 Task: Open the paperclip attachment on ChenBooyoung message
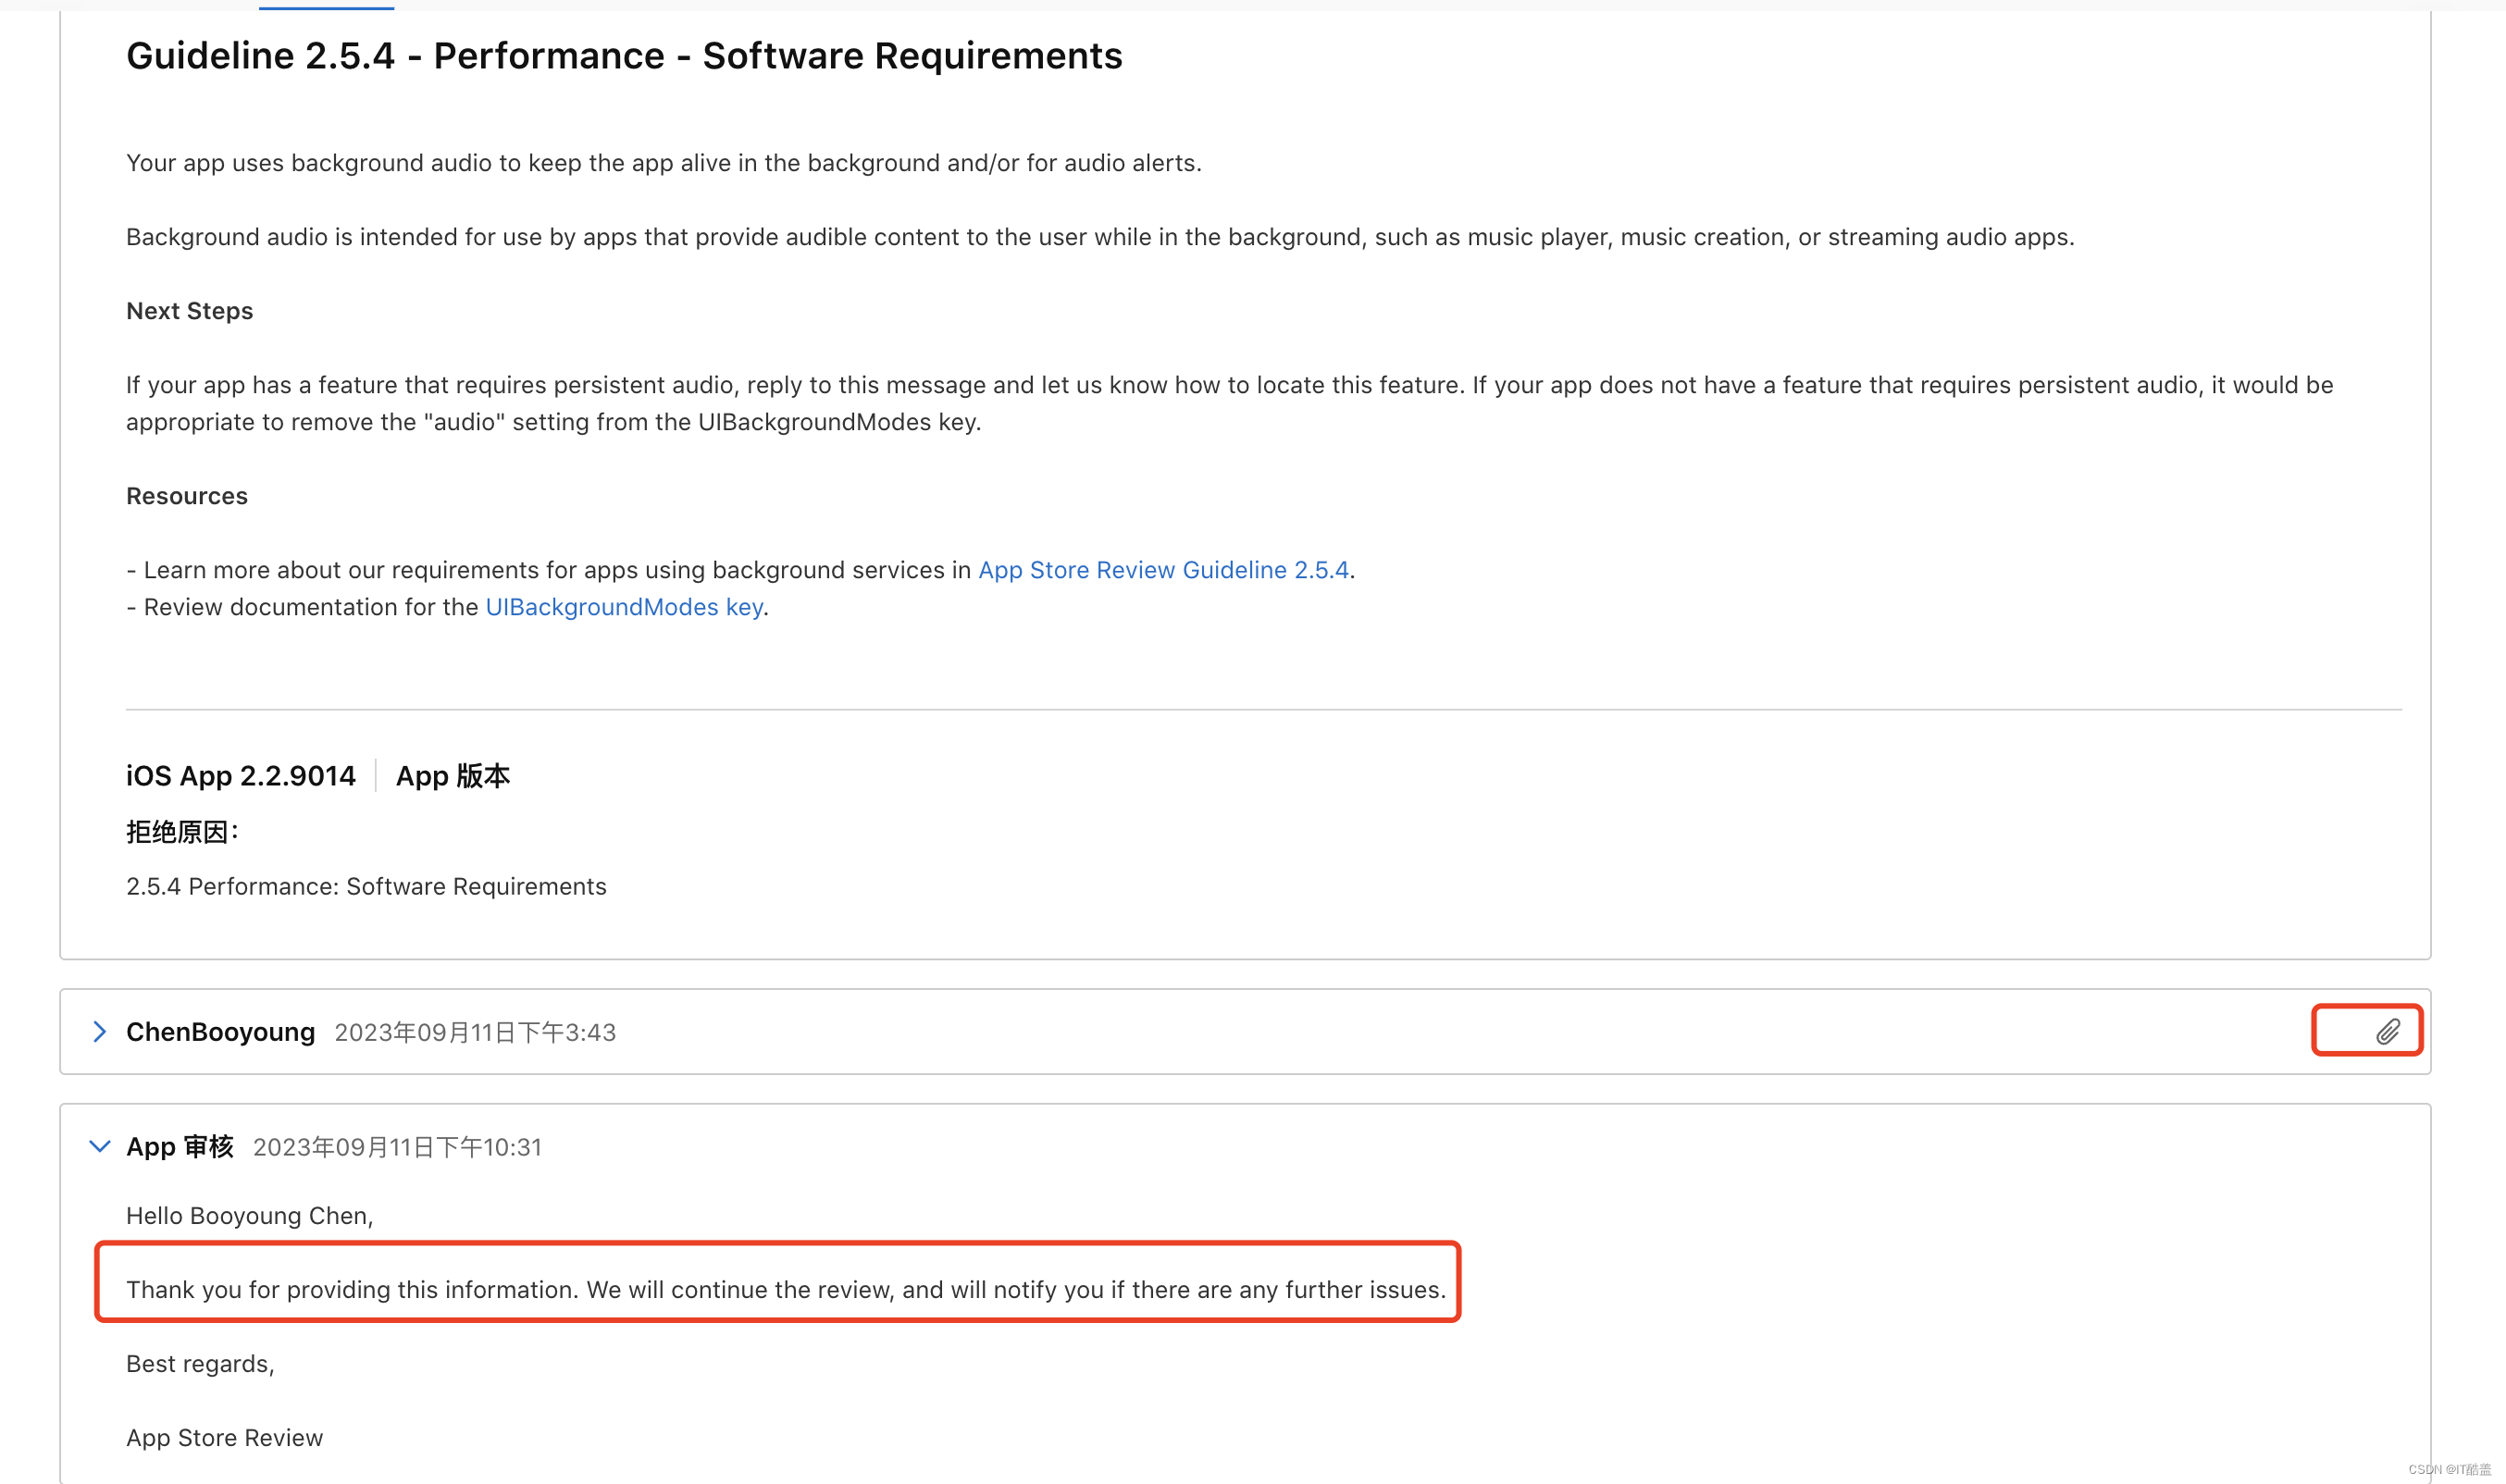click(x=2387, y=1031)
